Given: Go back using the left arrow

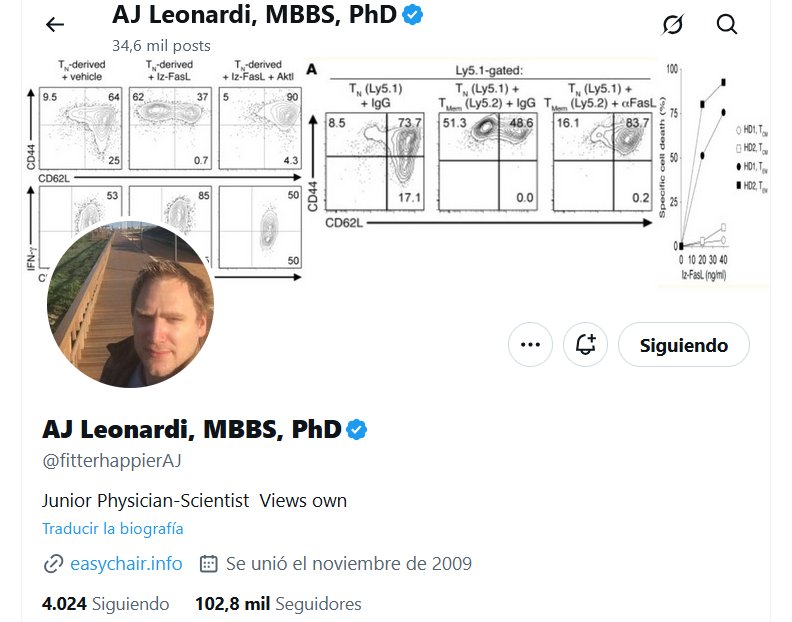Looking at the screenshot, I should 55,25.
